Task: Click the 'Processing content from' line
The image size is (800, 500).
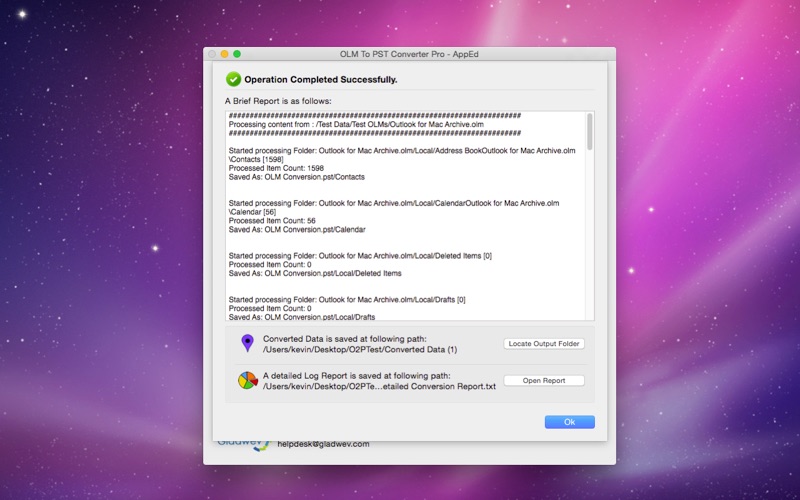Action: pos(356,124)
